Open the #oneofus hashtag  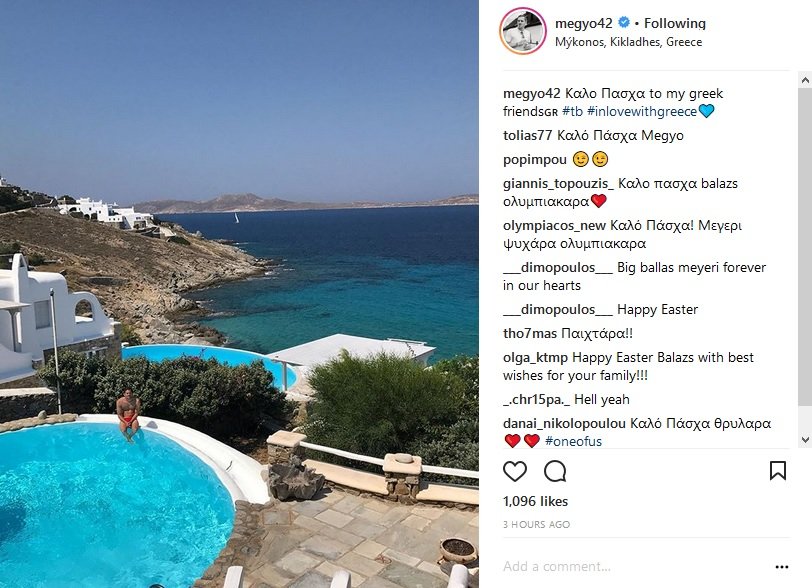coord(573,441)
